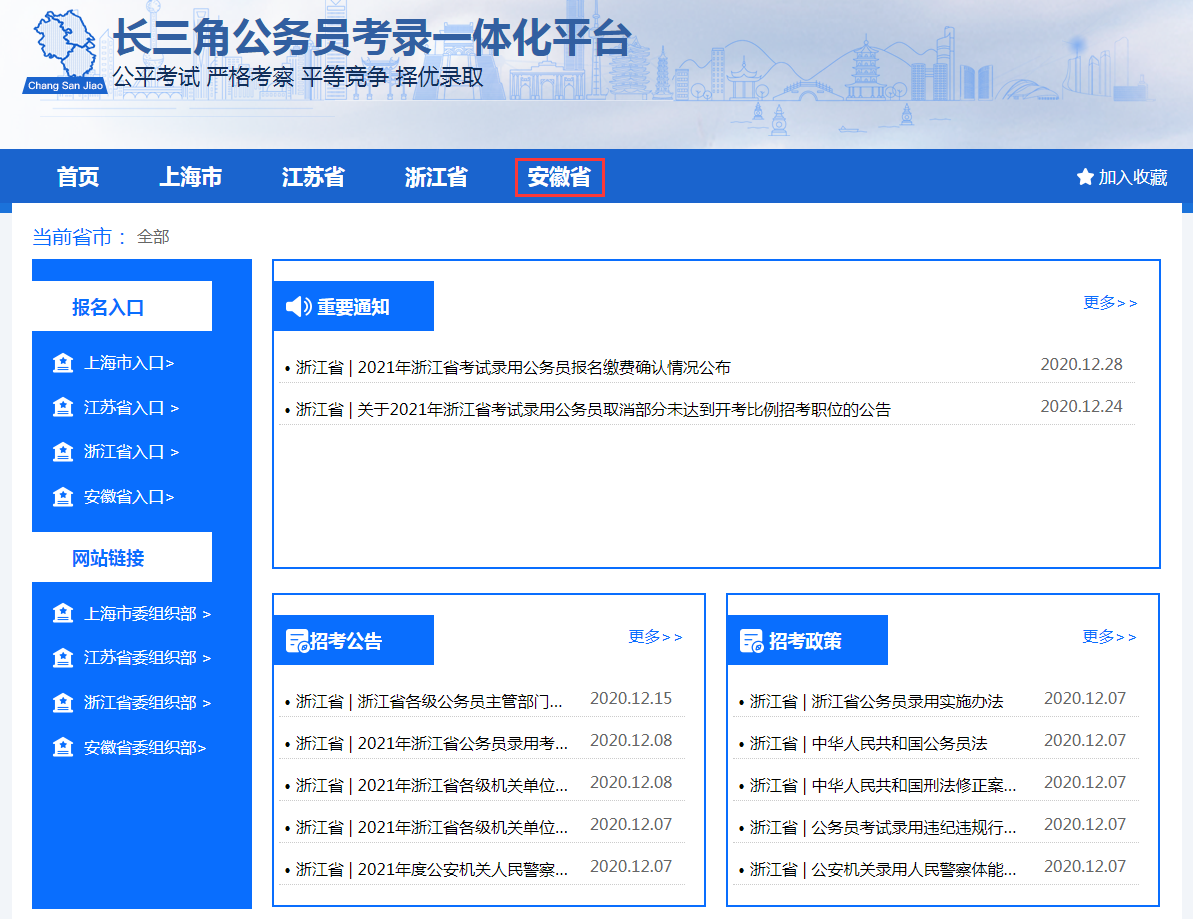Open policy 公务员考试录用违纪违规行...
This screenshot has height=919, width=1193.
[x=883, y=827]
